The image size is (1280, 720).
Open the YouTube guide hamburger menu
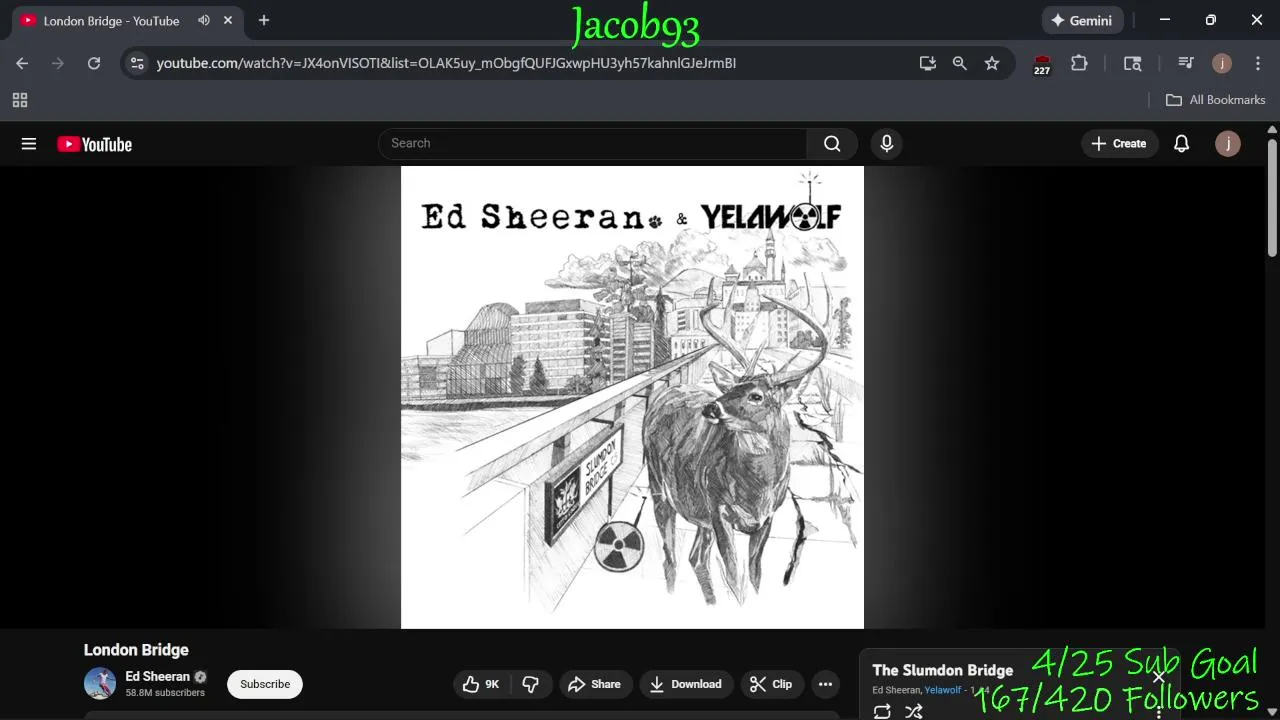click(x=29, y=144)
